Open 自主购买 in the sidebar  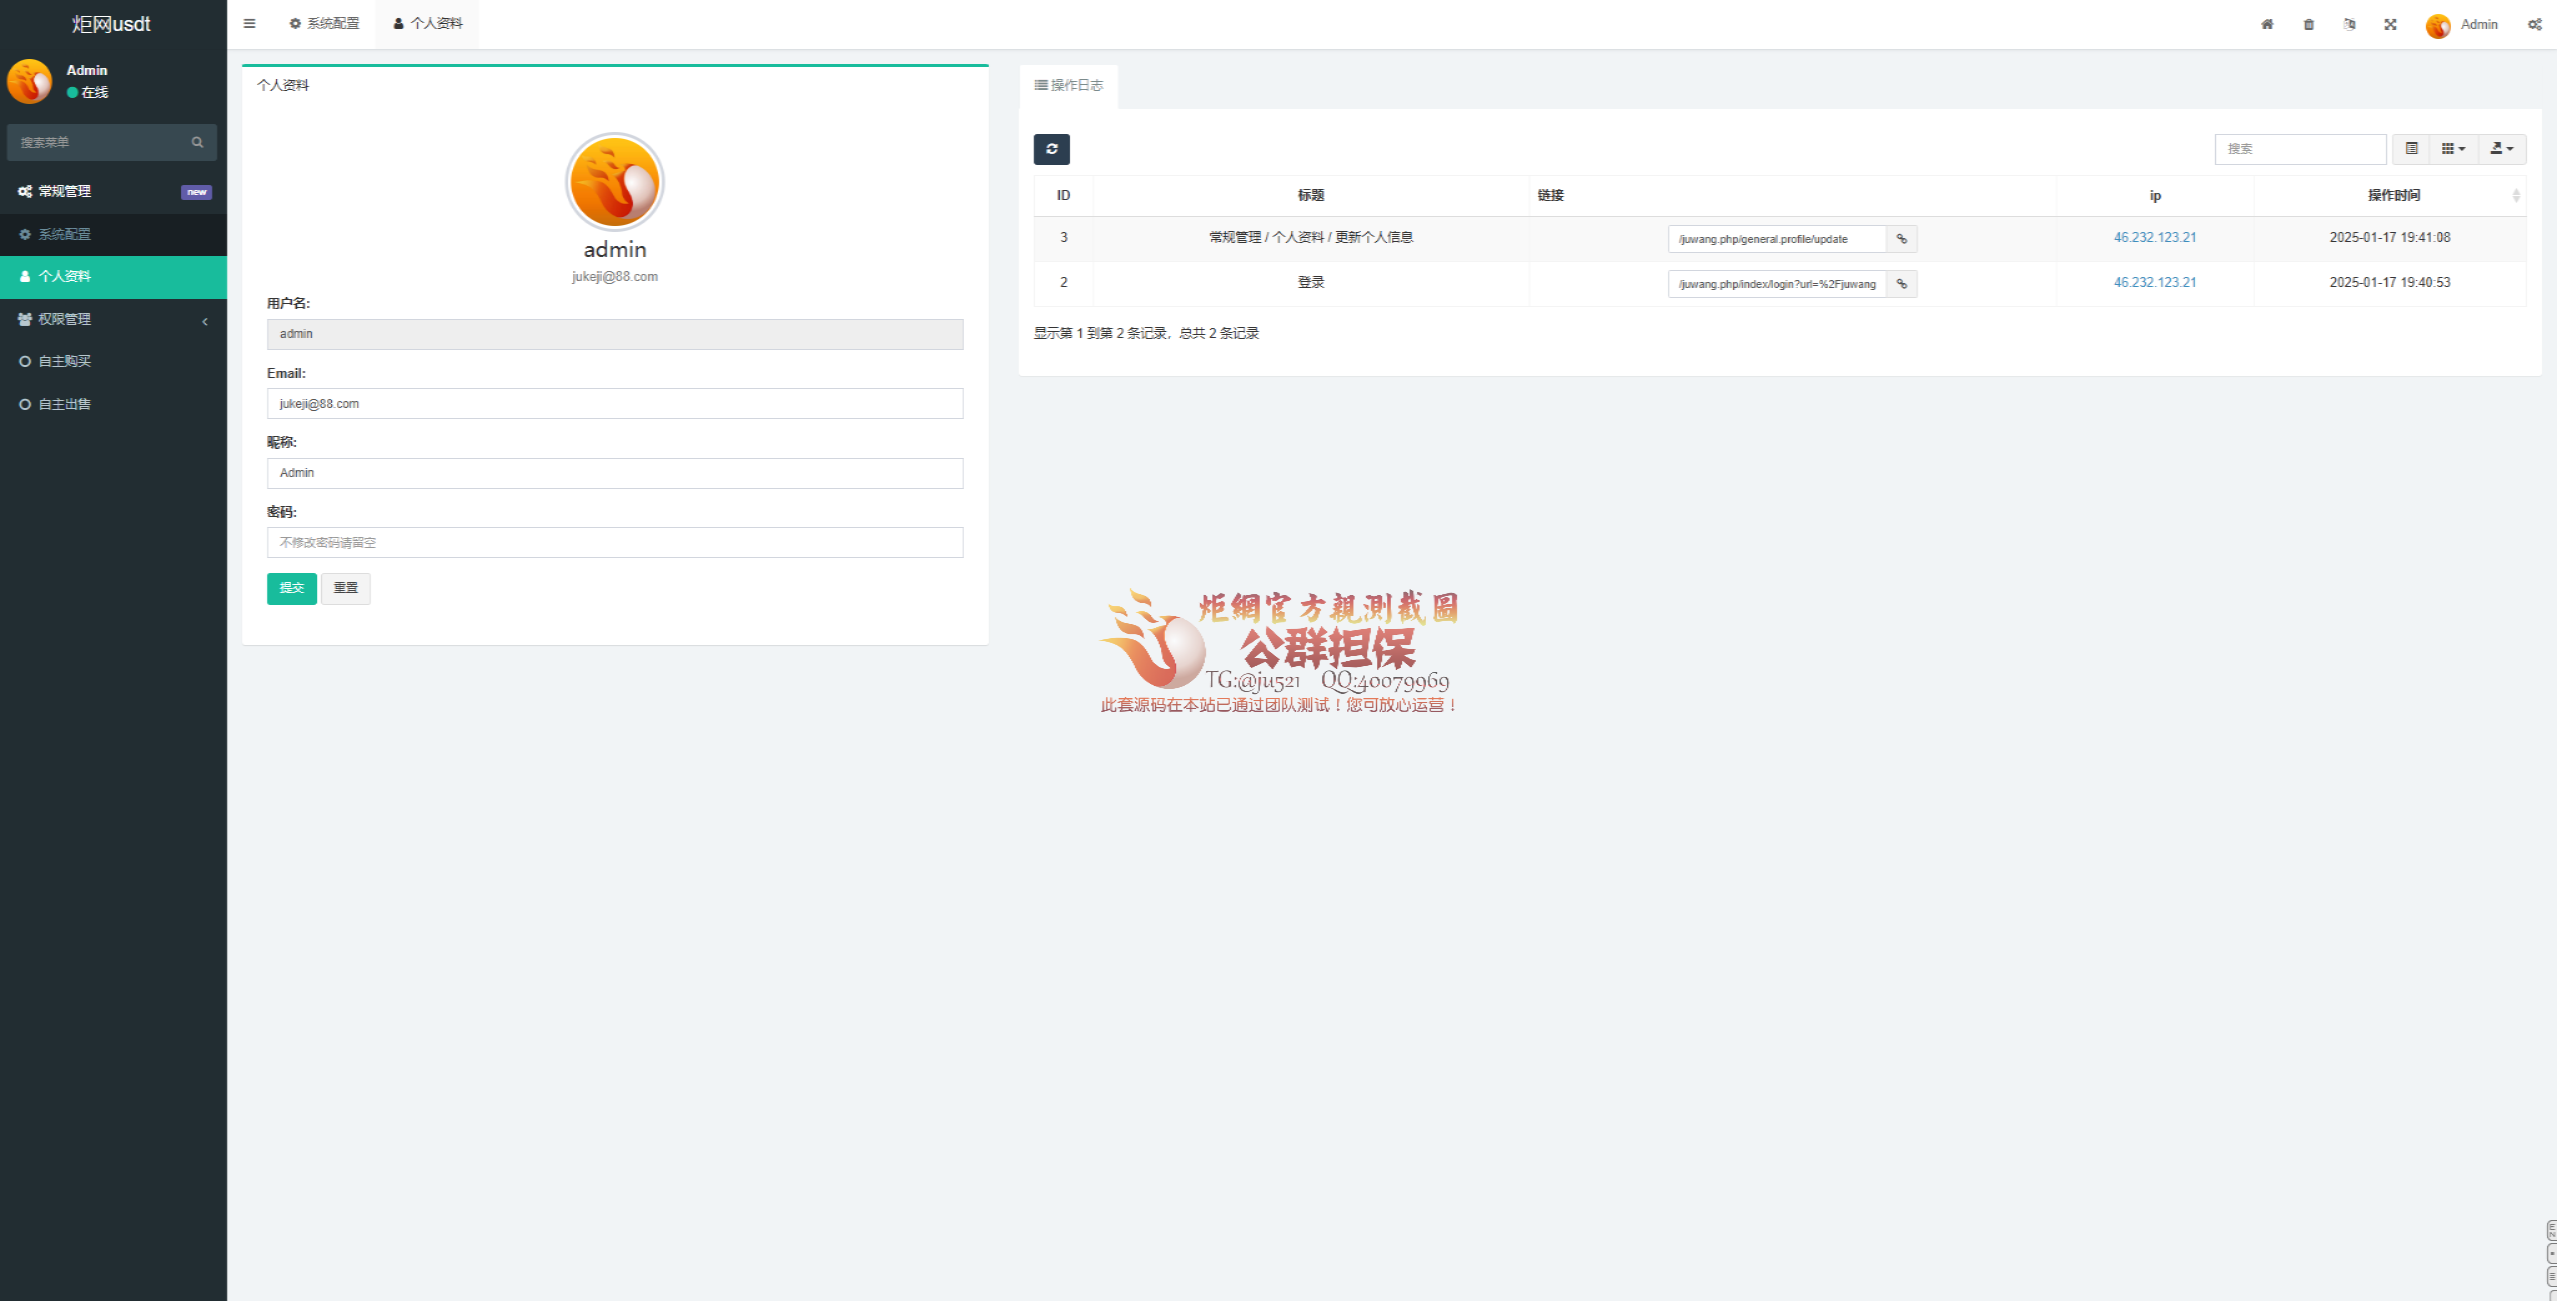pos(65,361)
